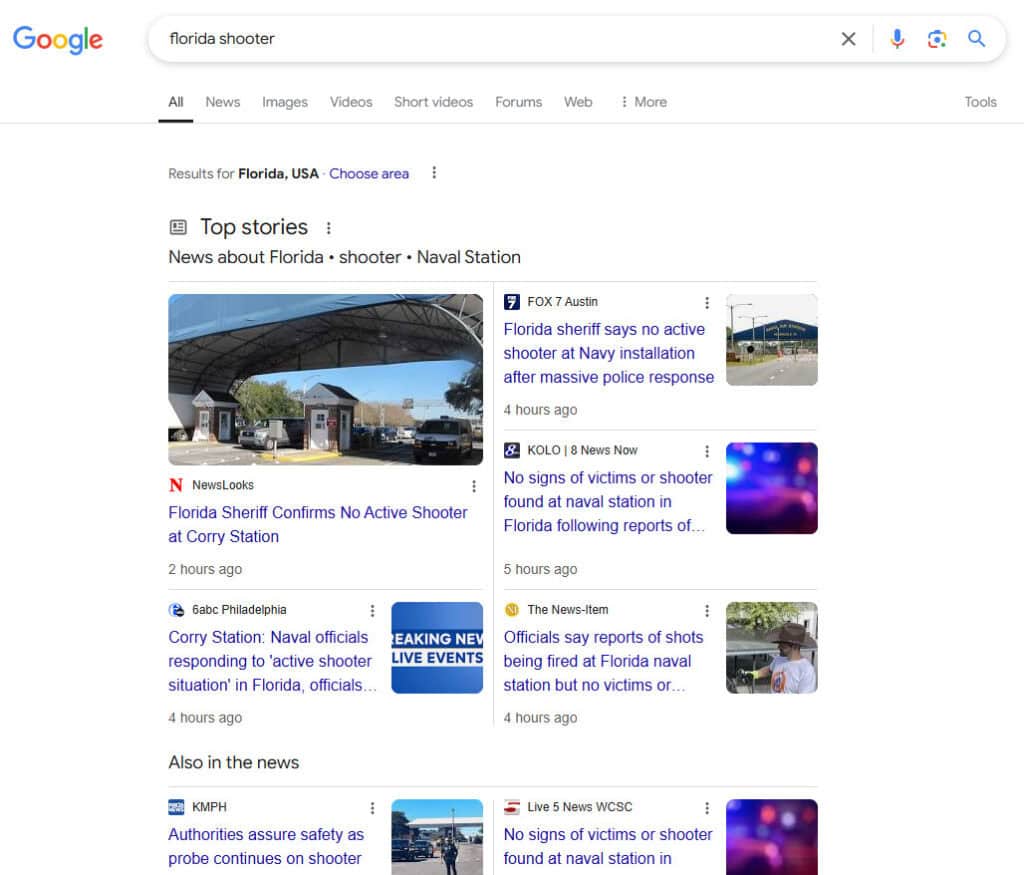Open the search Tools options
1024x875 pixels.
pos(980,102)
